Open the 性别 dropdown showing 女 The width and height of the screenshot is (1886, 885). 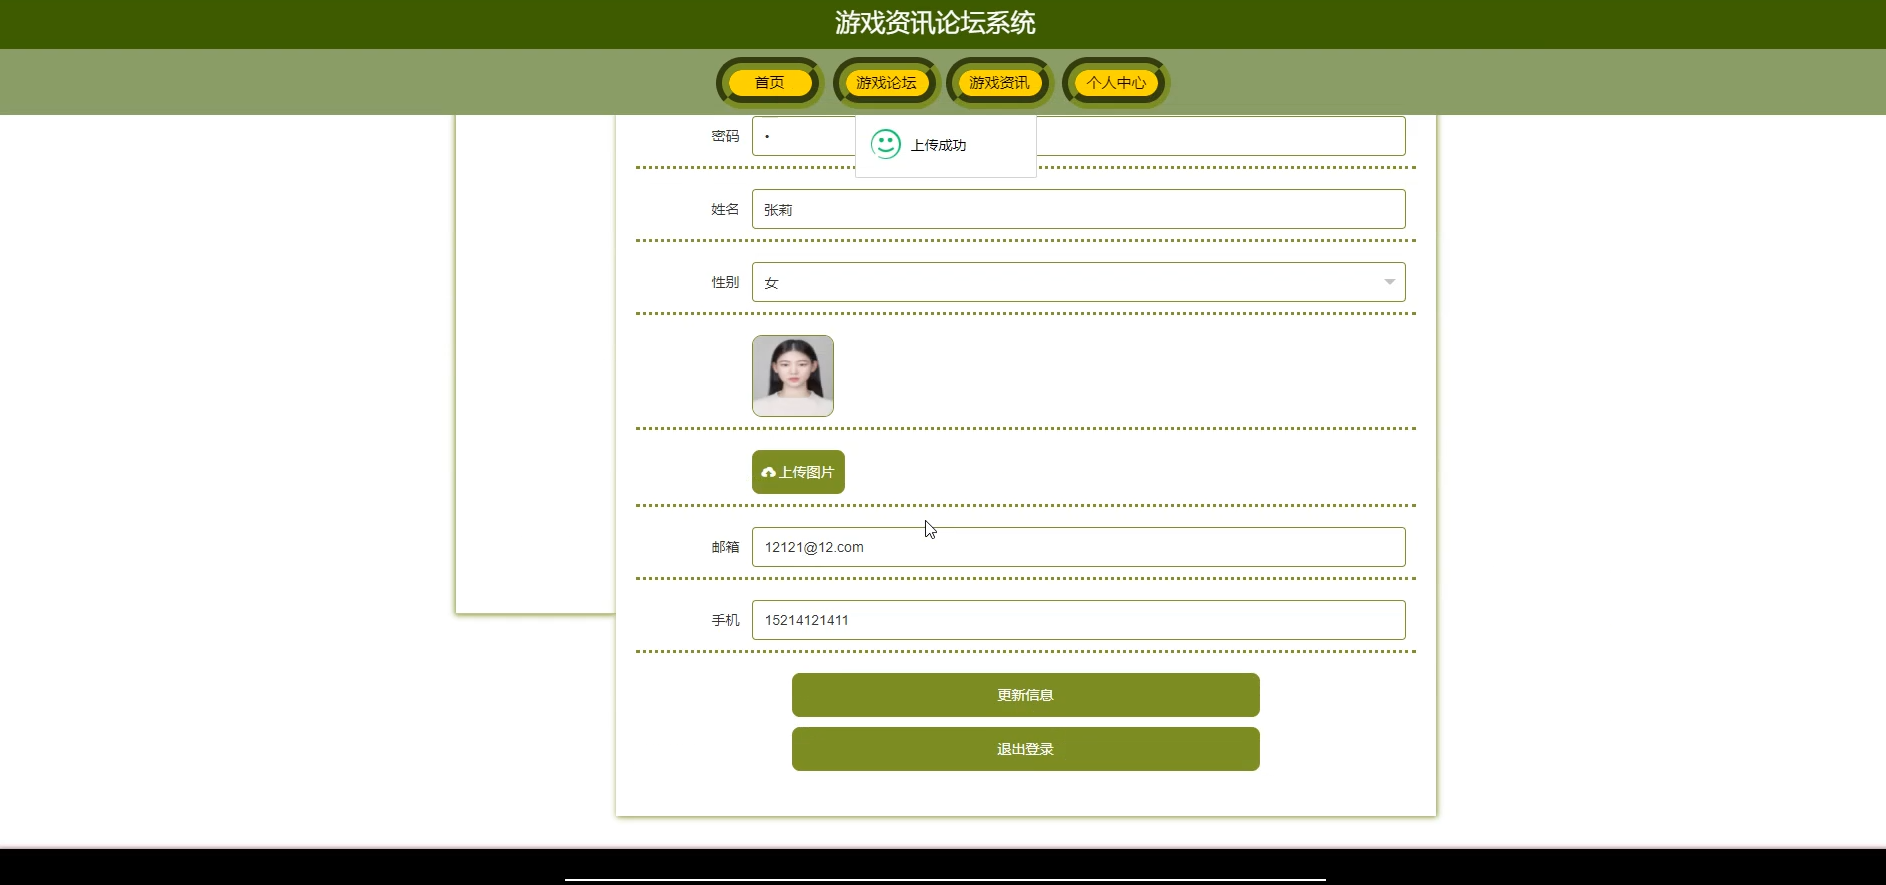coord(1078,282)
